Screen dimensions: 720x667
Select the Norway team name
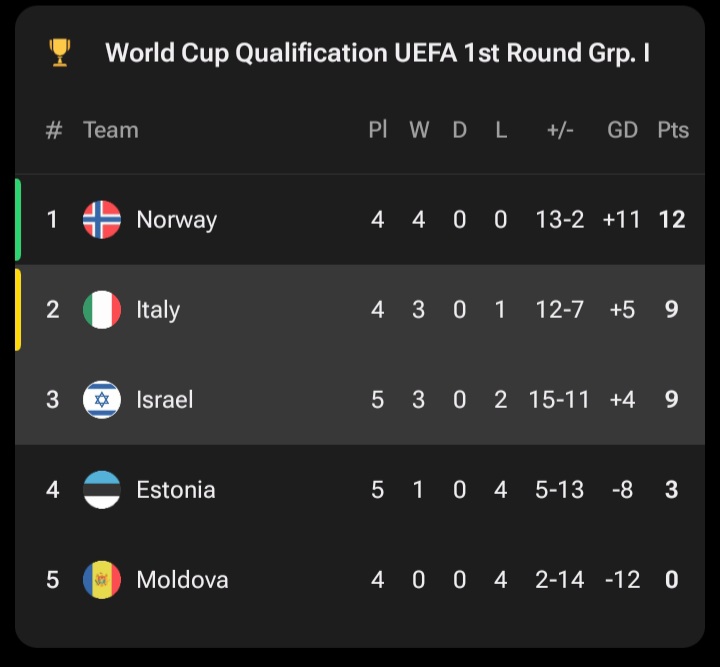click(x=176, y=220)
